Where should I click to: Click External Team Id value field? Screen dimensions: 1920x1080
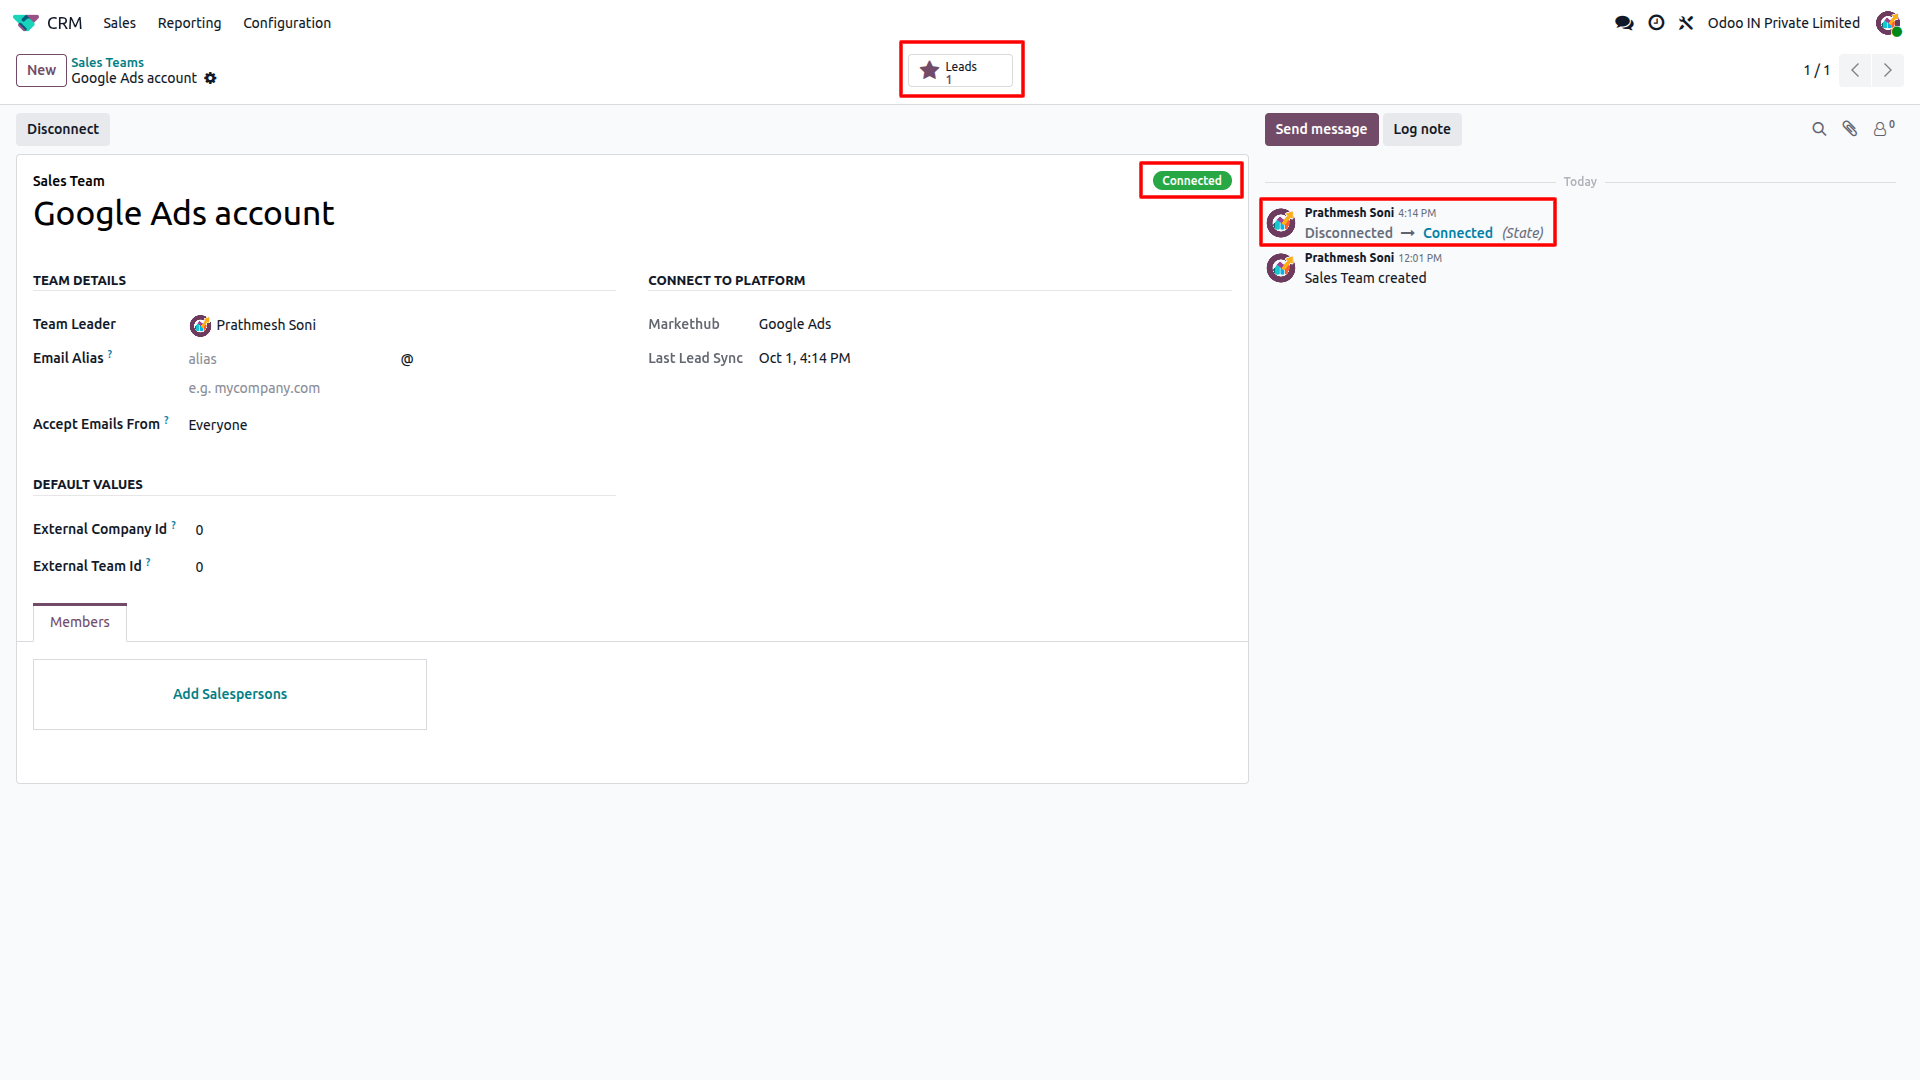pos(199,567)
